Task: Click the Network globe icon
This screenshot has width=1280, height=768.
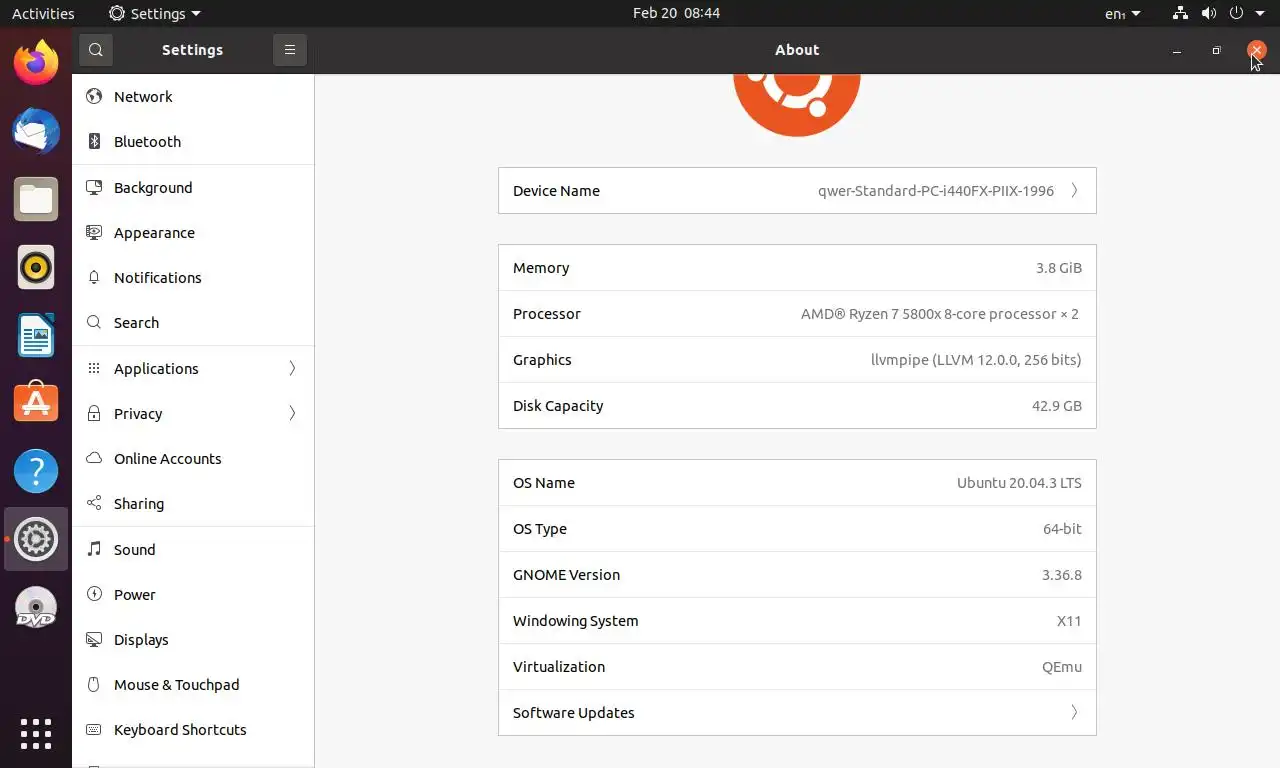Action: pos(94,97)
